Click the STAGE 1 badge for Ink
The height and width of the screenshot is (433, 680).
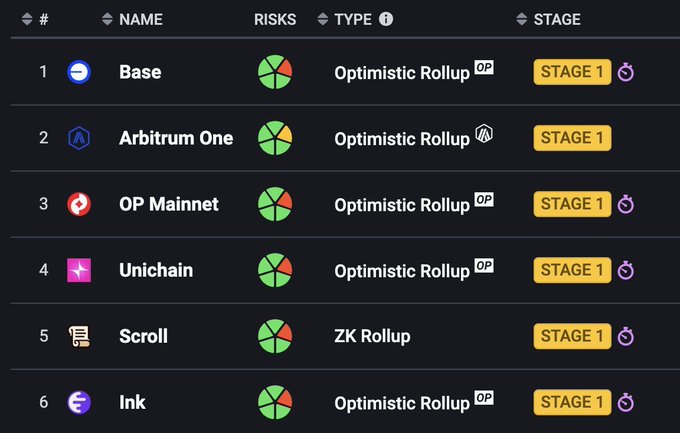coord(572,402)
